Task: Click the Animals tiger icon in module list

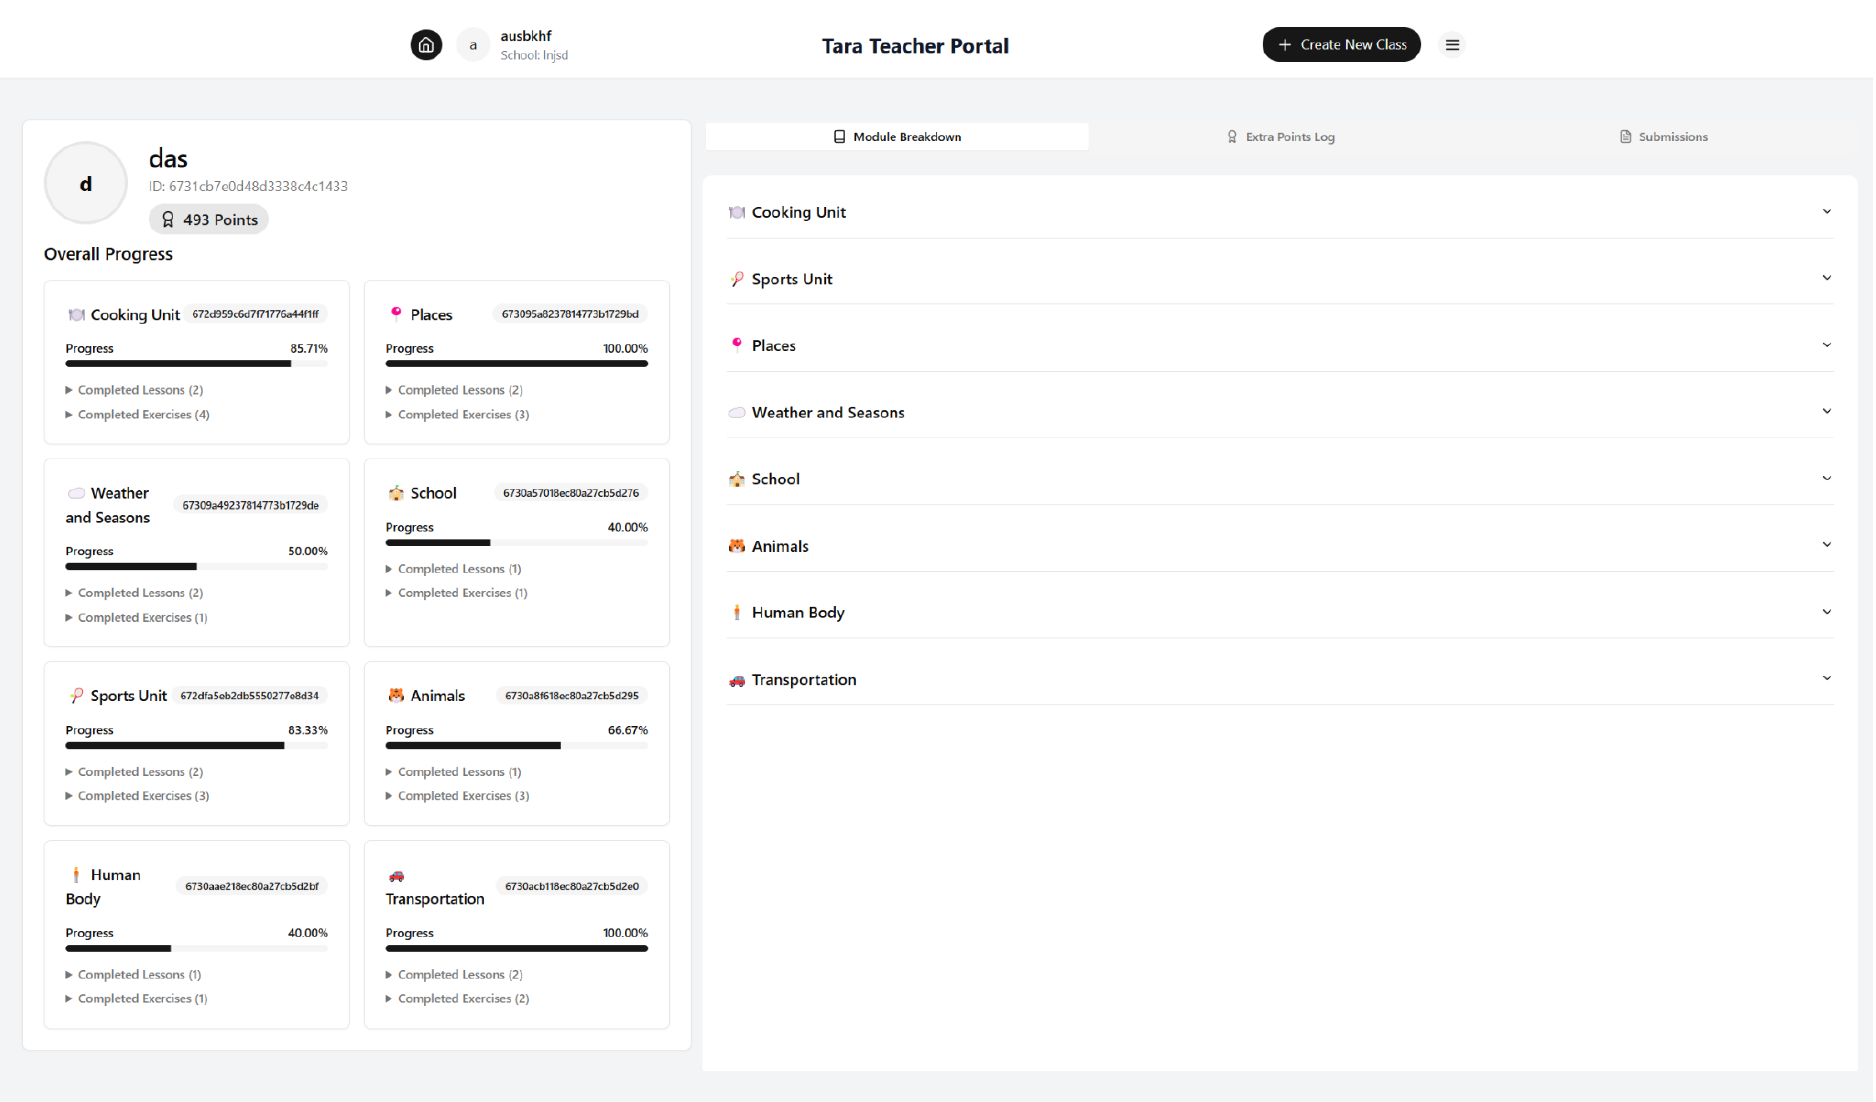Action: coord(737,546)
